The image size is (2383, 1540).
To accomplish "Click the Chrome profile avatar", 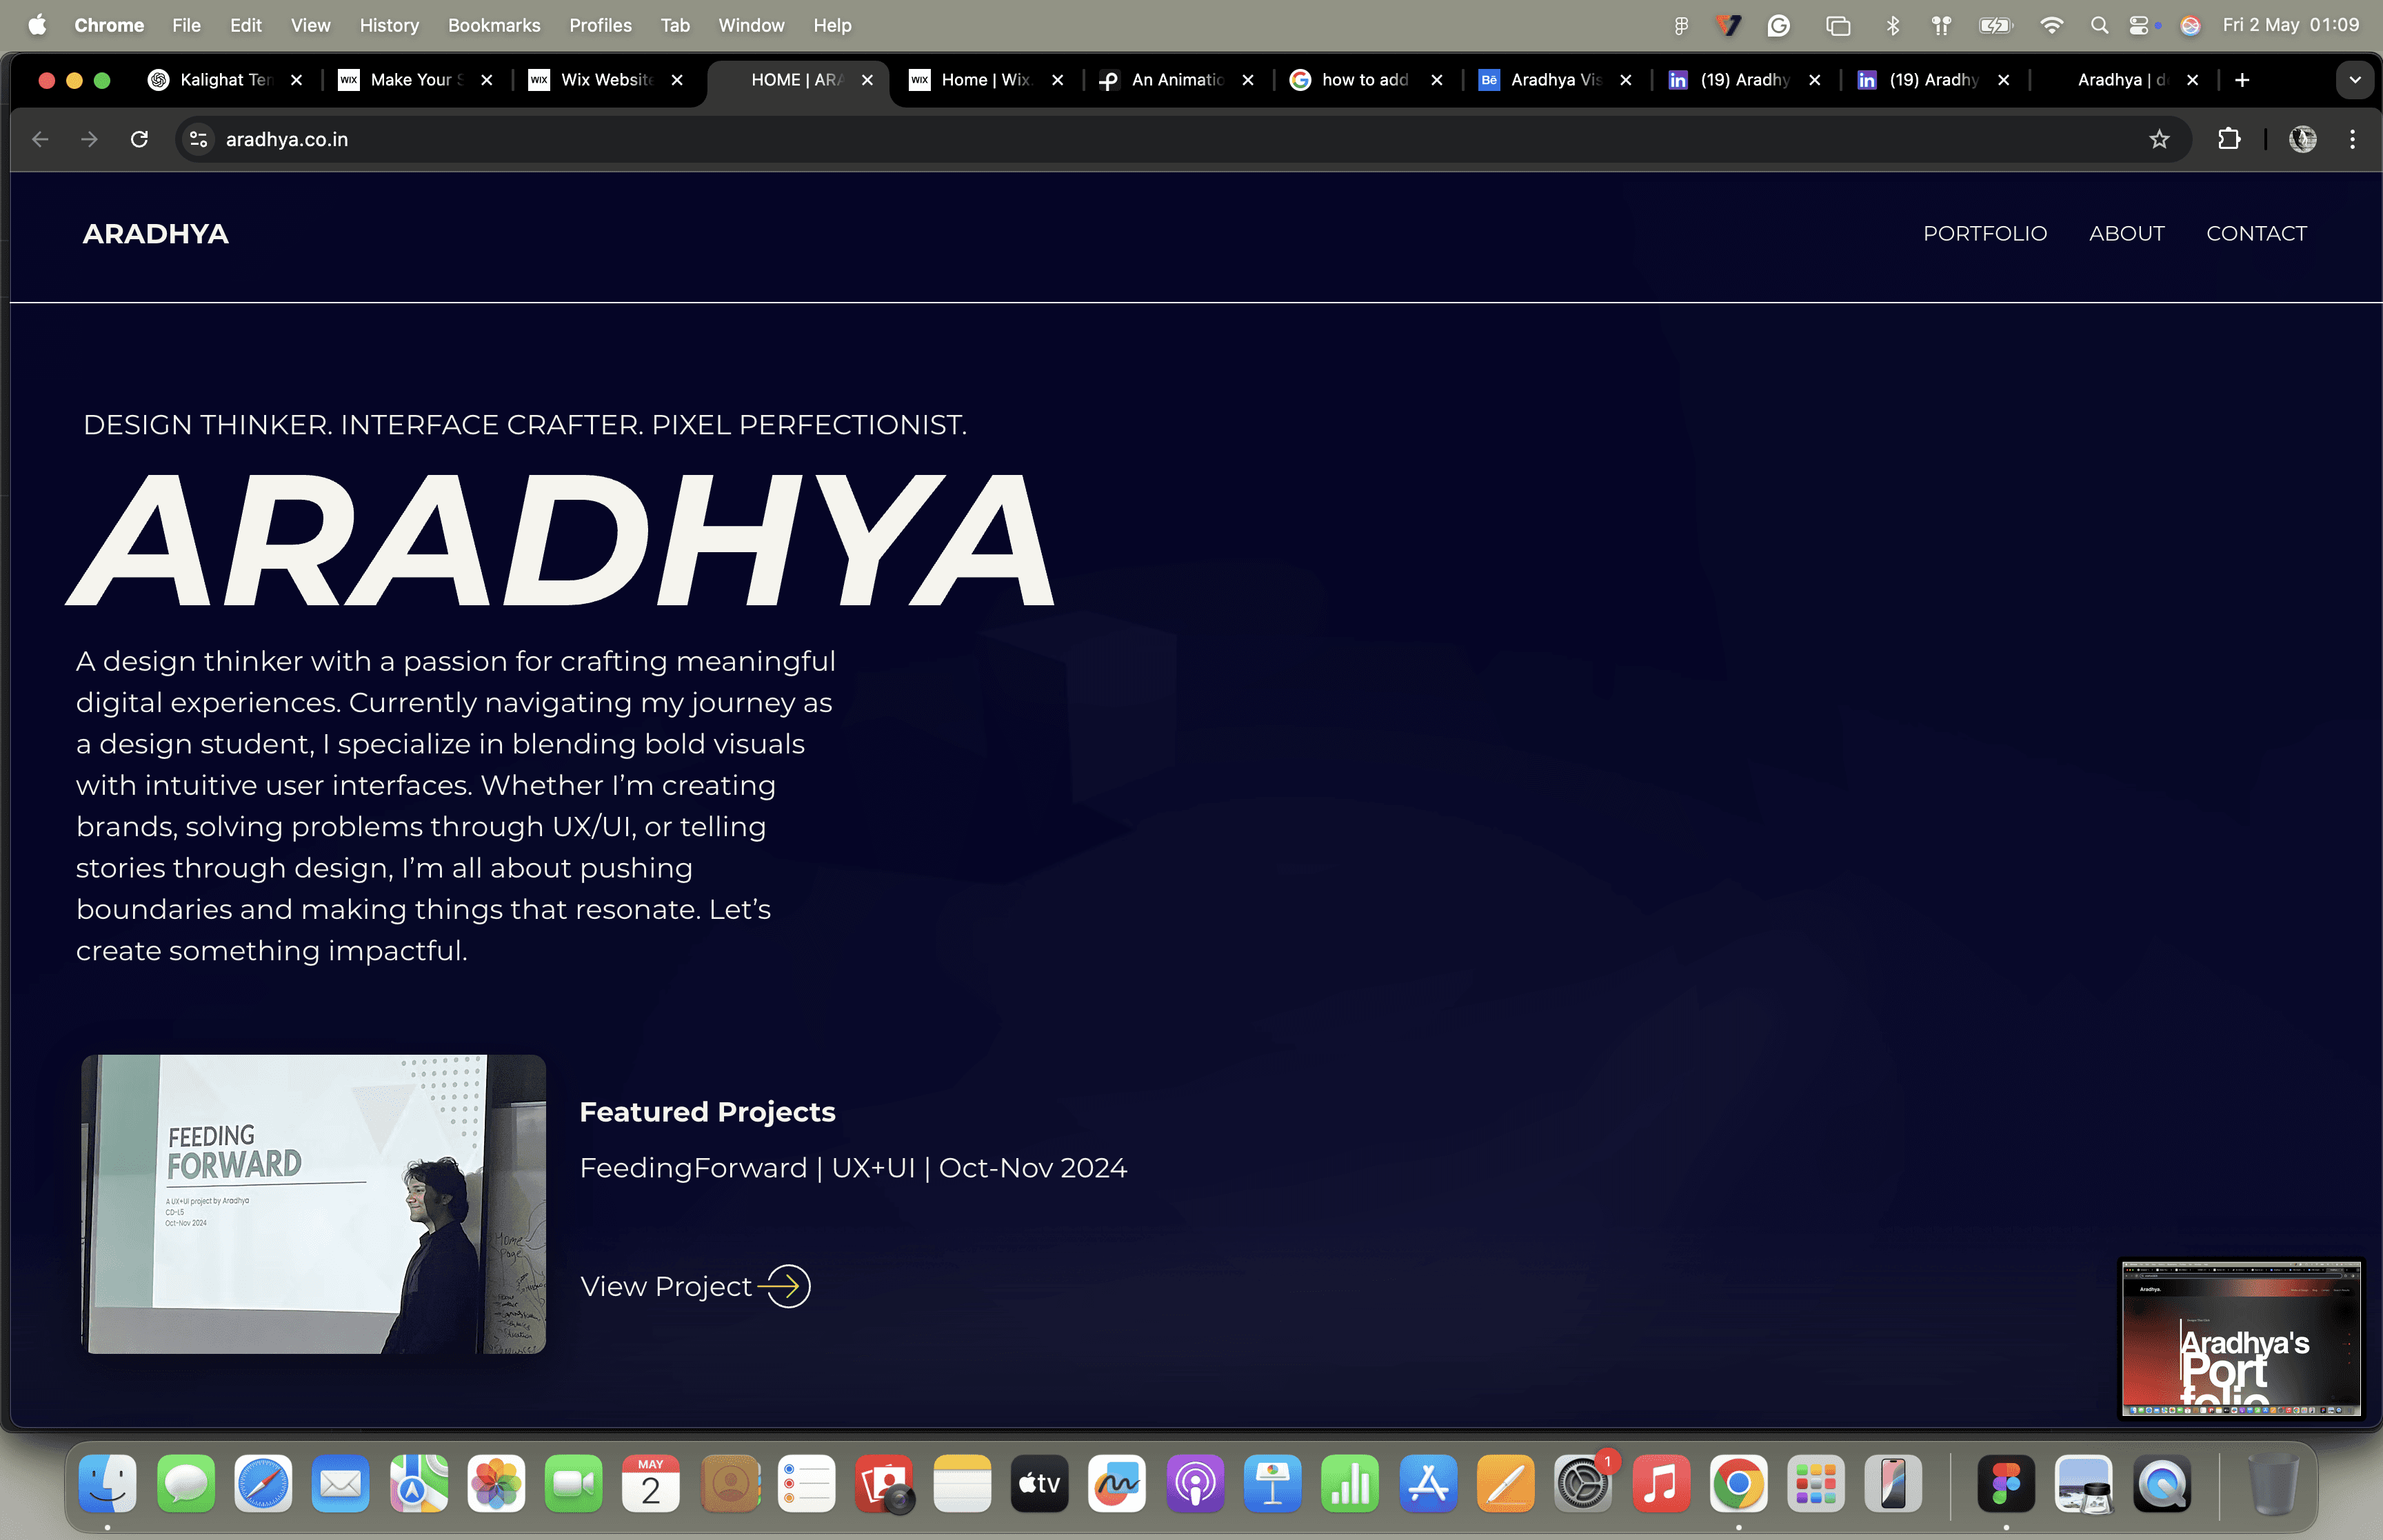I will 2302,139.
